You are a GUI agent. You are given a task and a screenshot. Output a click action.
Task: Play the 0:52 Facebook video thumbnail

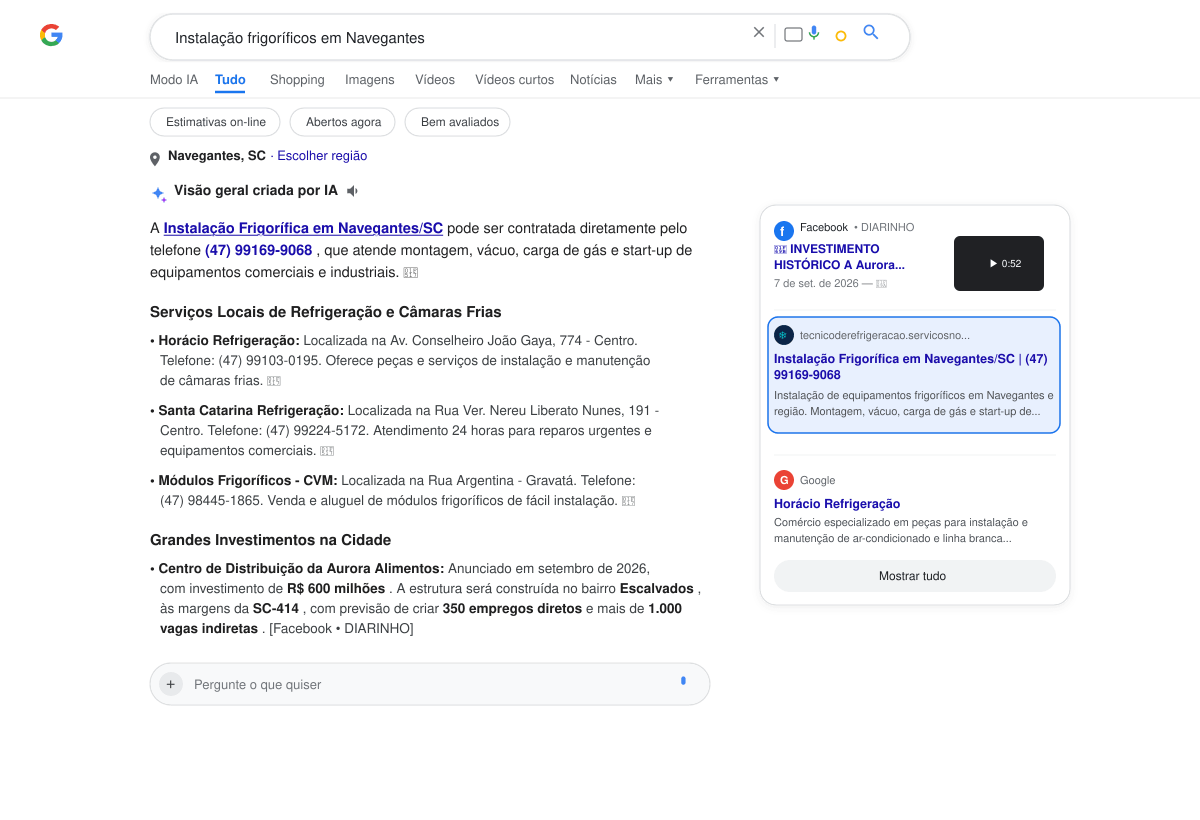(999, 263)
